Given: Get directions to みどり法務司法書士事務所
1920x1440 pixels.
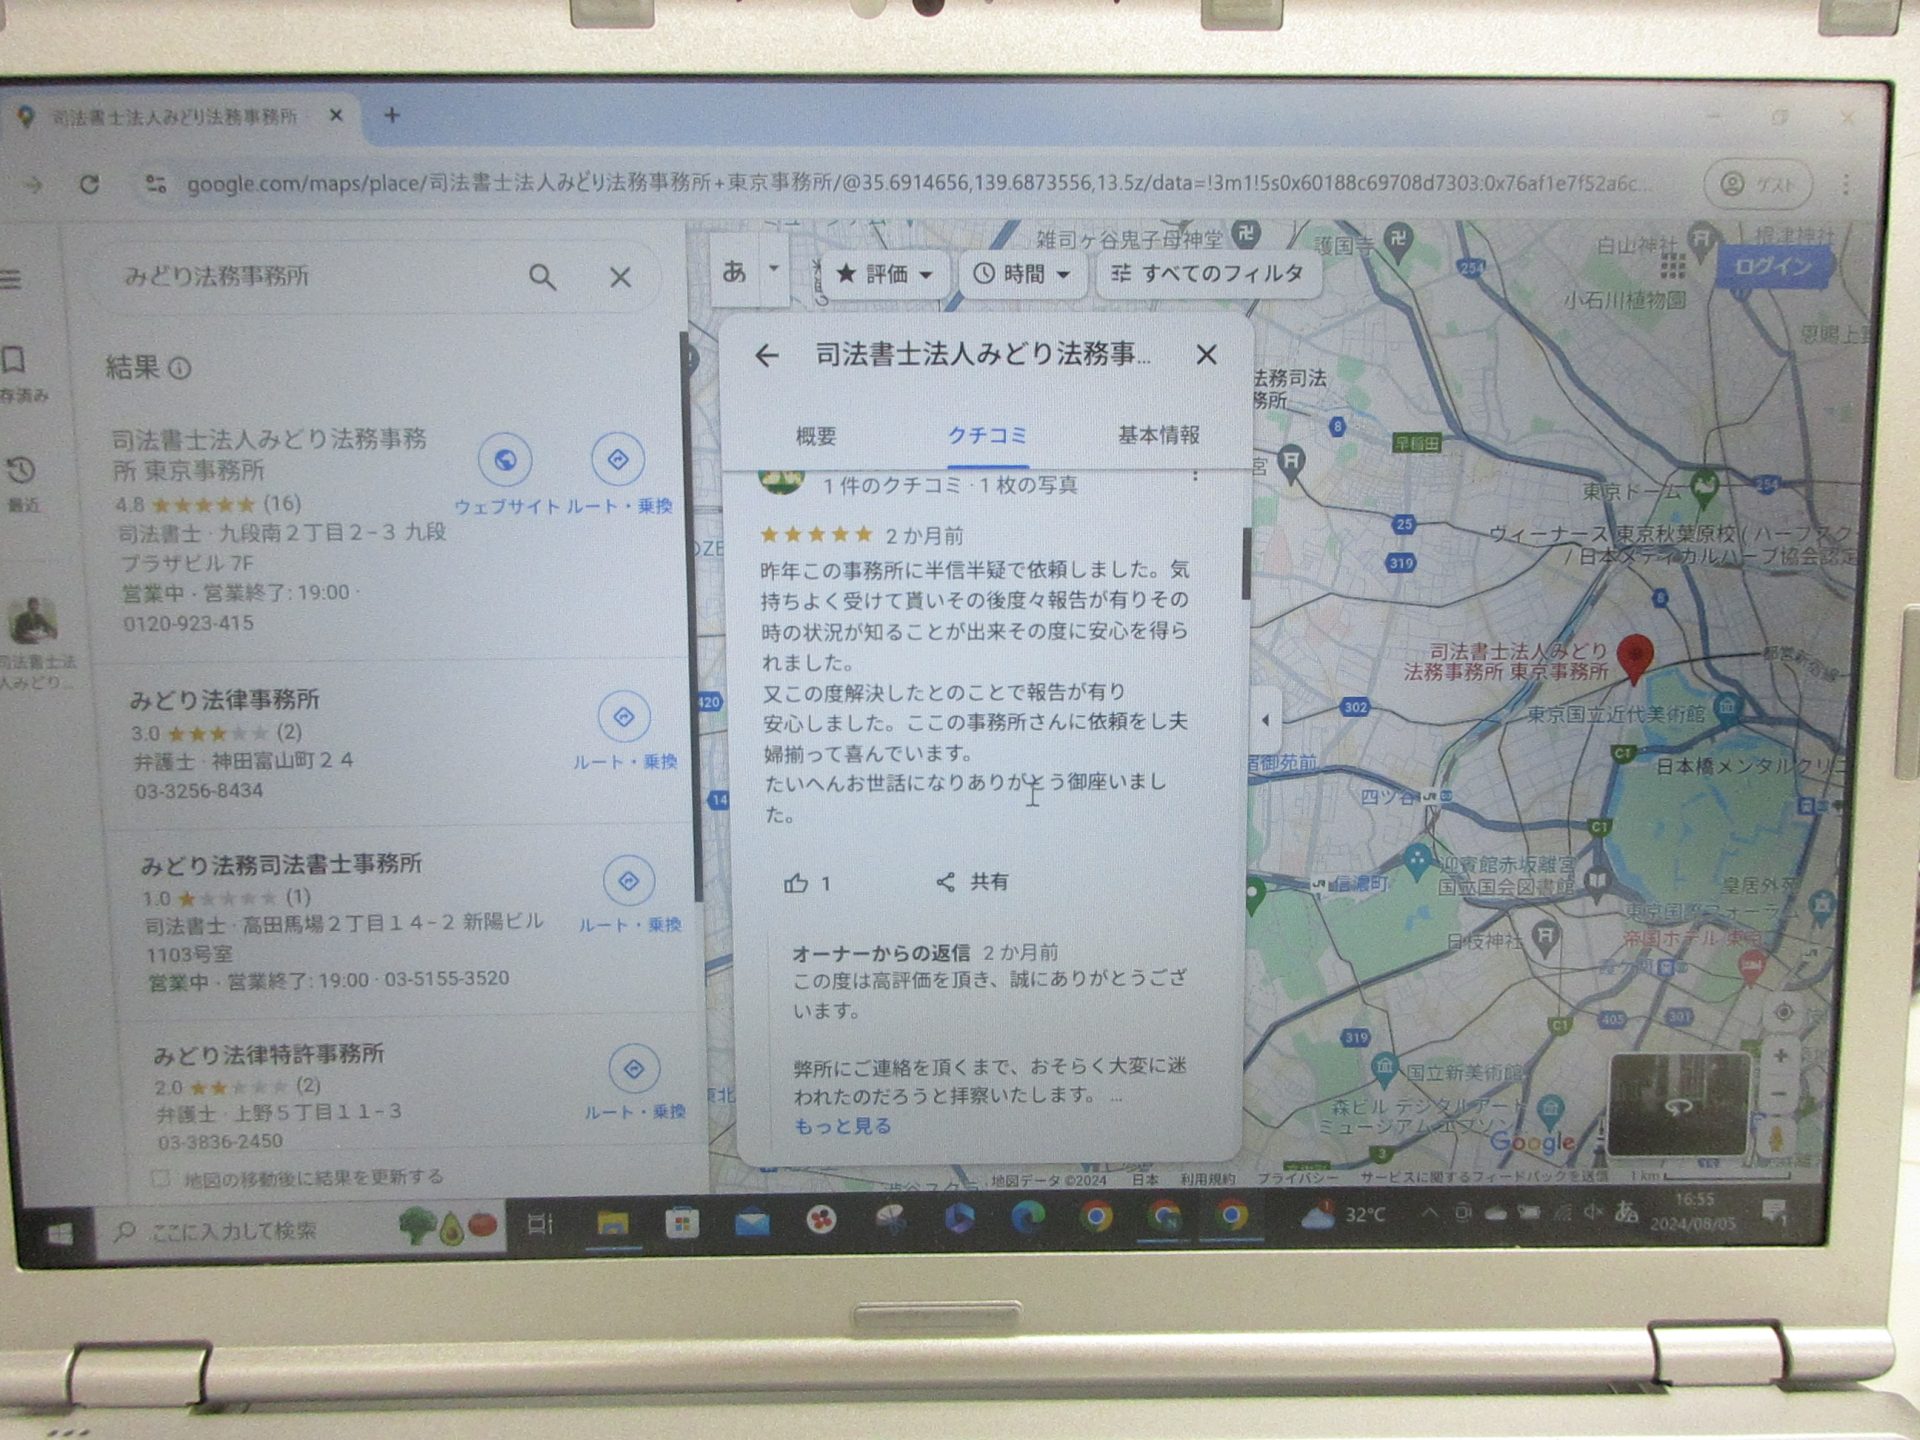Looking at the screenshot, I should [x=629, y=881].
